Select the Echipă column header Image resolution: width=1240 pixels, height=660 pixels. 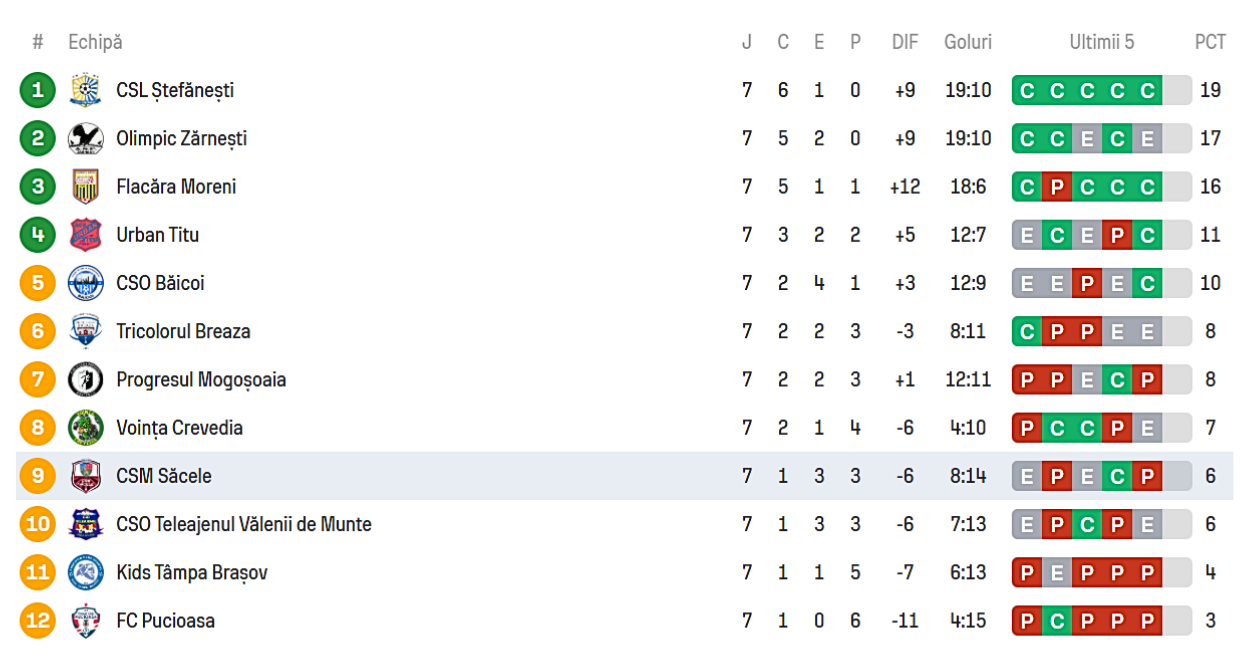[95, 42]
